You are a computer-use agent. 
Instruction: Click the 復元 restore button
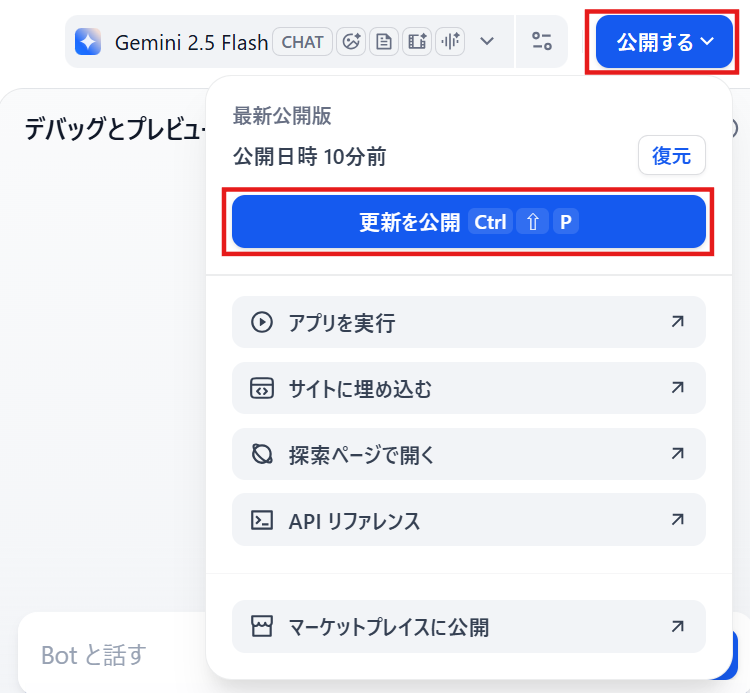tap(672, 155)
